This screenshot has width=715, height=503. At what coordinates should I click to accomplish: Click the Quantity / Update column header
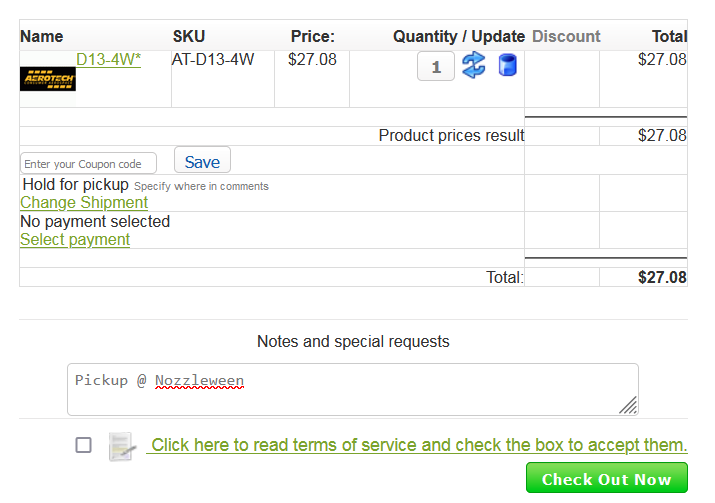coord(459,36)
